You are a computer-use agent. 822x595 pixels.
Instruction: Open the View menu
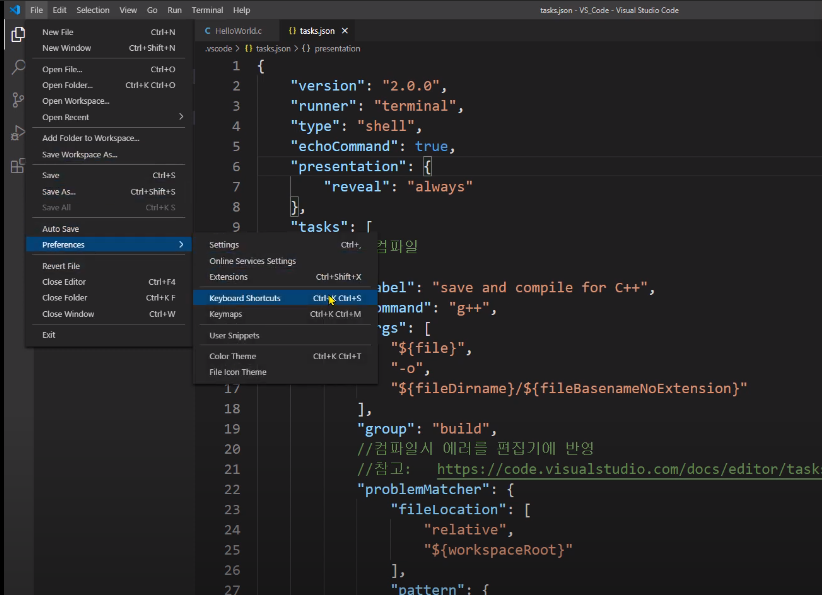(x=128, y=10)
